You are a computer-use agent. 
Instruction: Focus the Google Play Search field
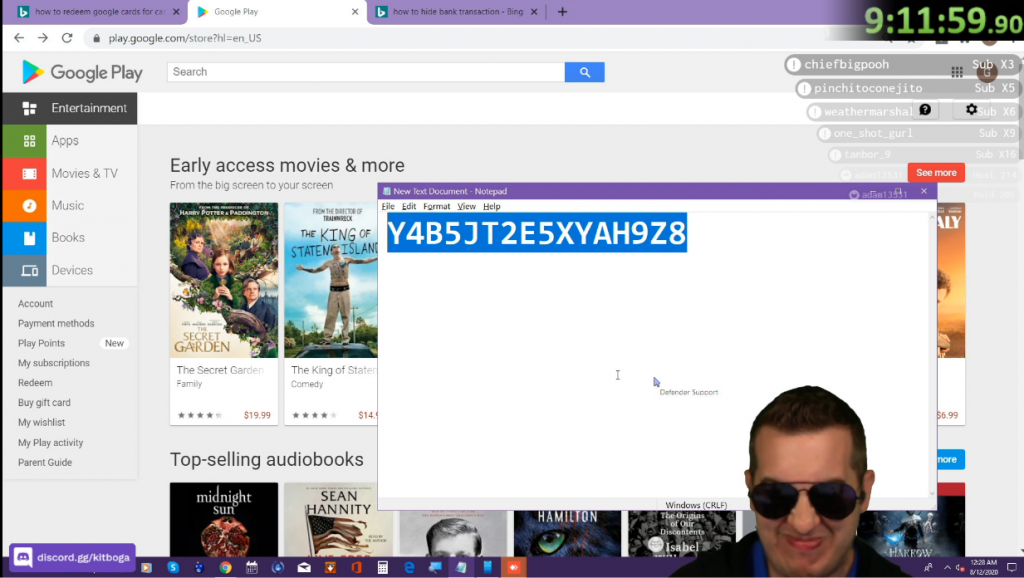pyautogui.click(x=366, y=72)
